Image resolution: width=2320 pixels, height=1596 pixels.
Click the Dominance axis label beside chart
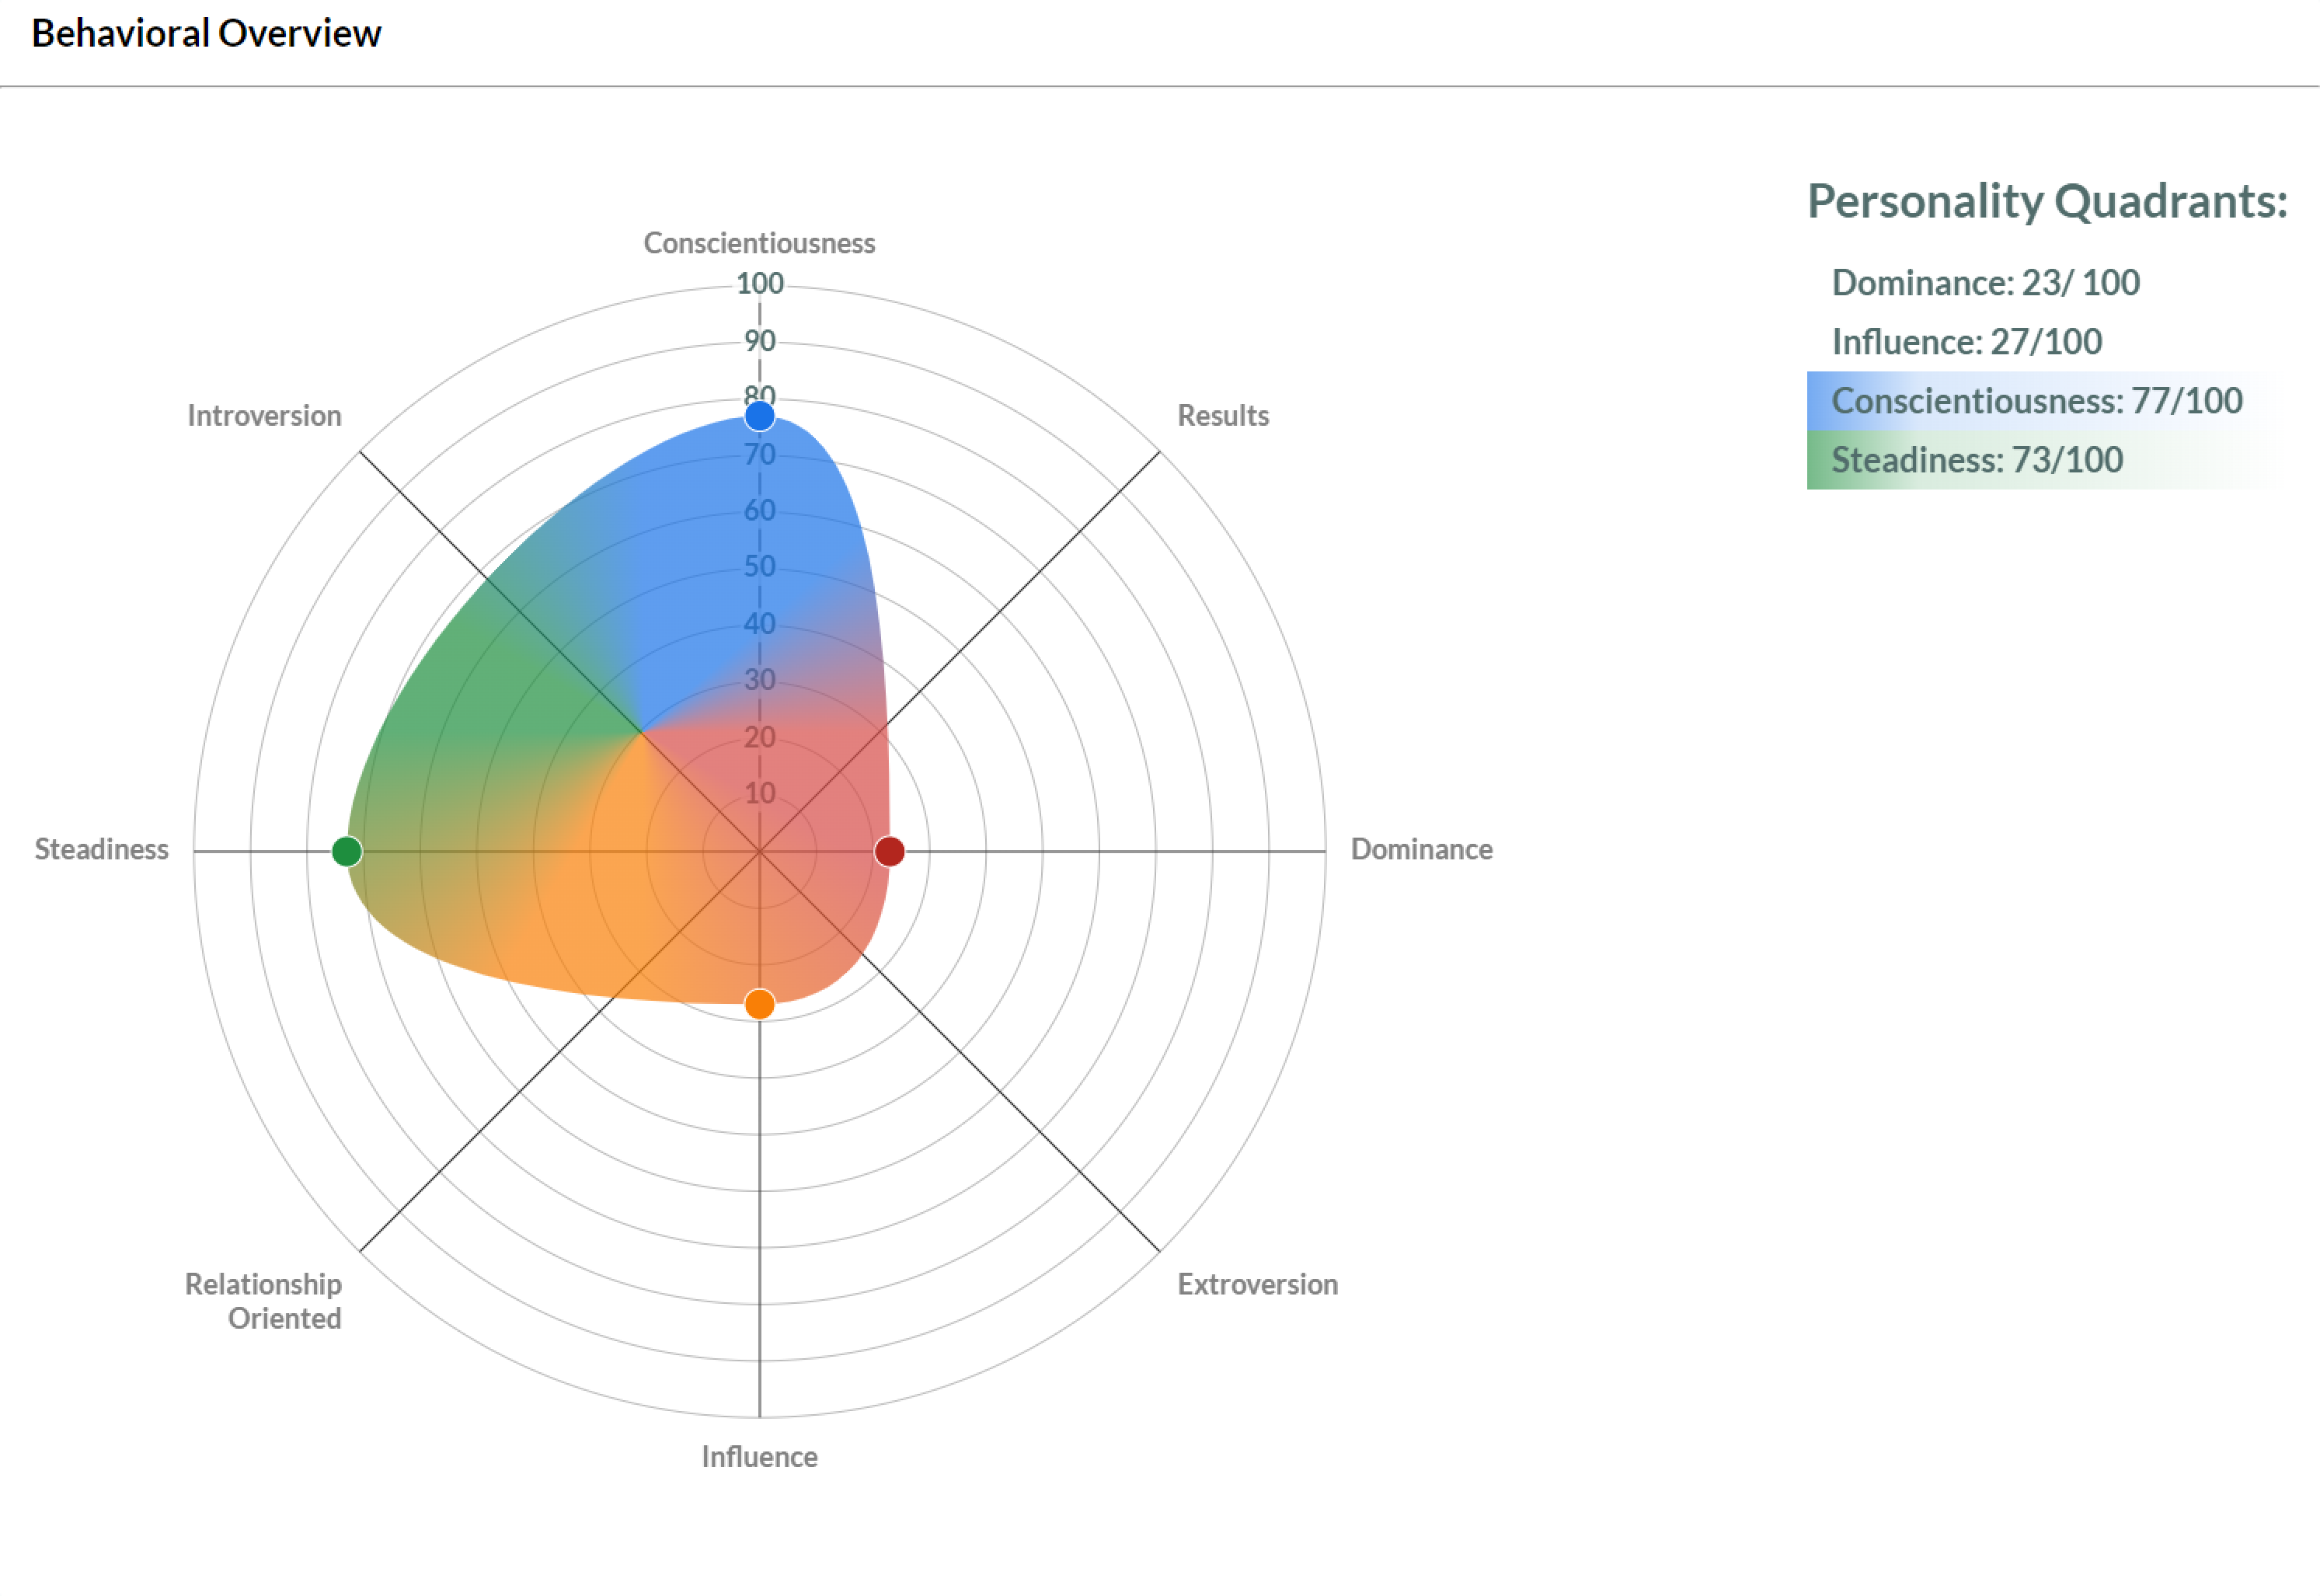click(x=1421, y=849)
